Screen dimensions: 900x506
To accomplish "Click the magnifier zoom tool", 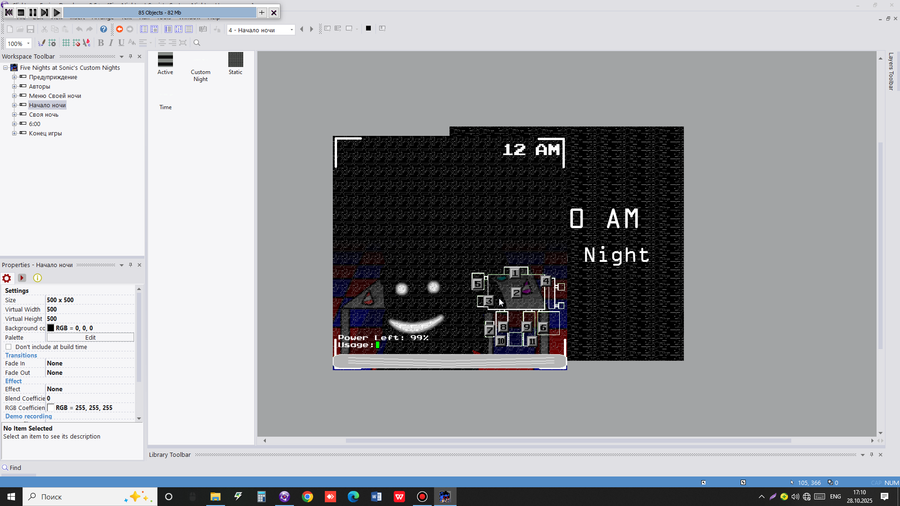I will [197, 43].
